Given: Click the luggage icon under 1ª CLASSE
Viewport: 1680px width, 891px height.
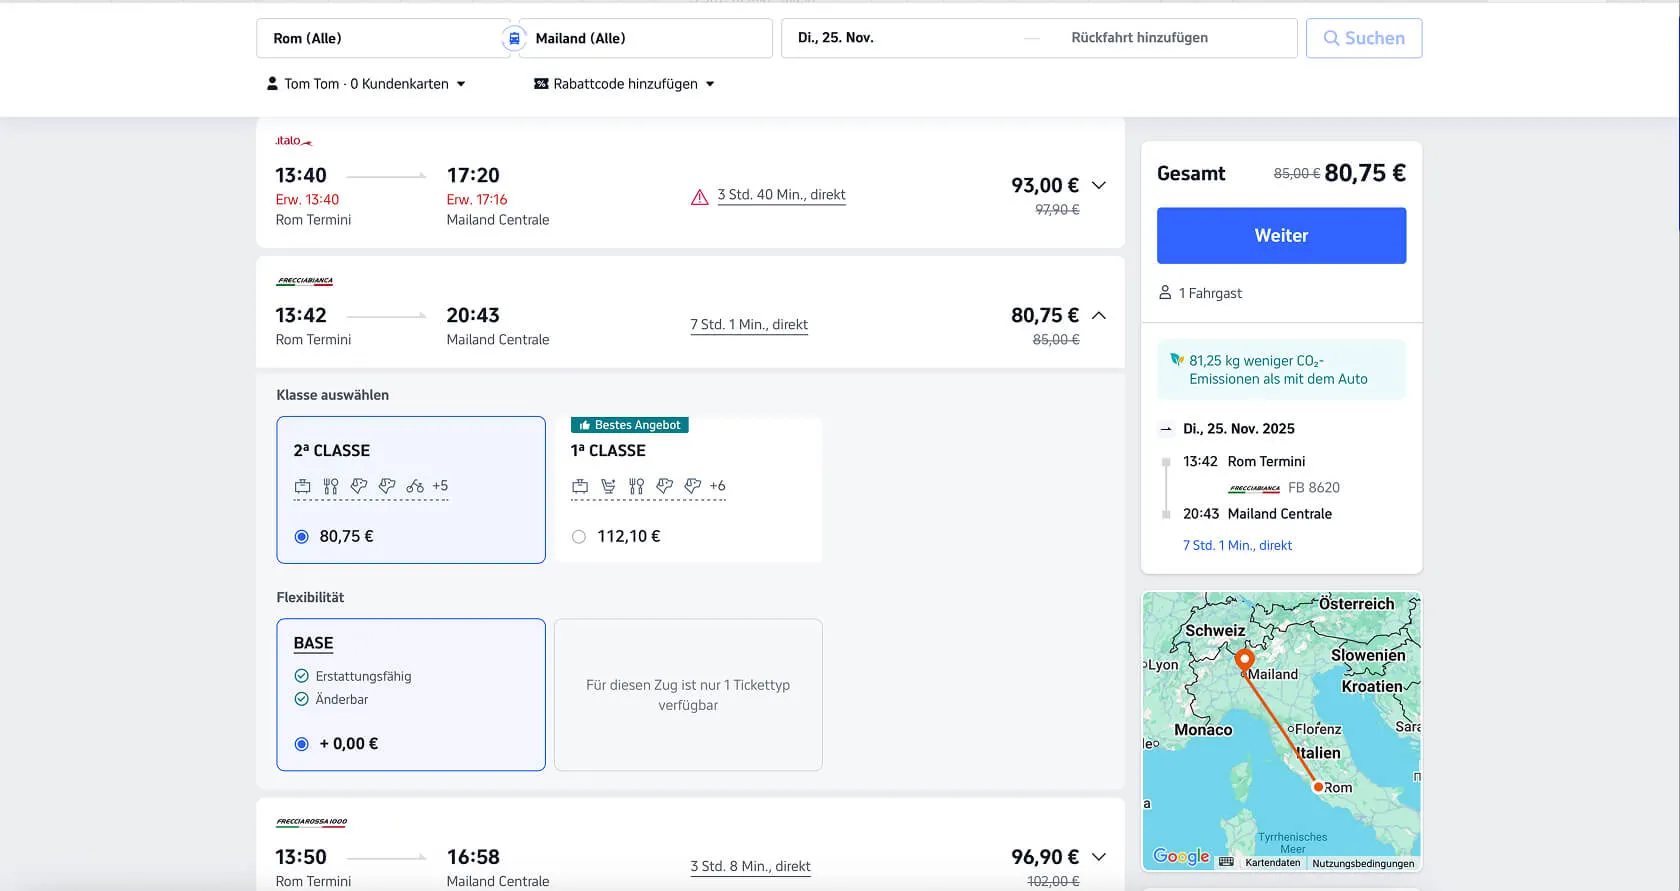Looking at the screenshot, I should coord(580,486).
